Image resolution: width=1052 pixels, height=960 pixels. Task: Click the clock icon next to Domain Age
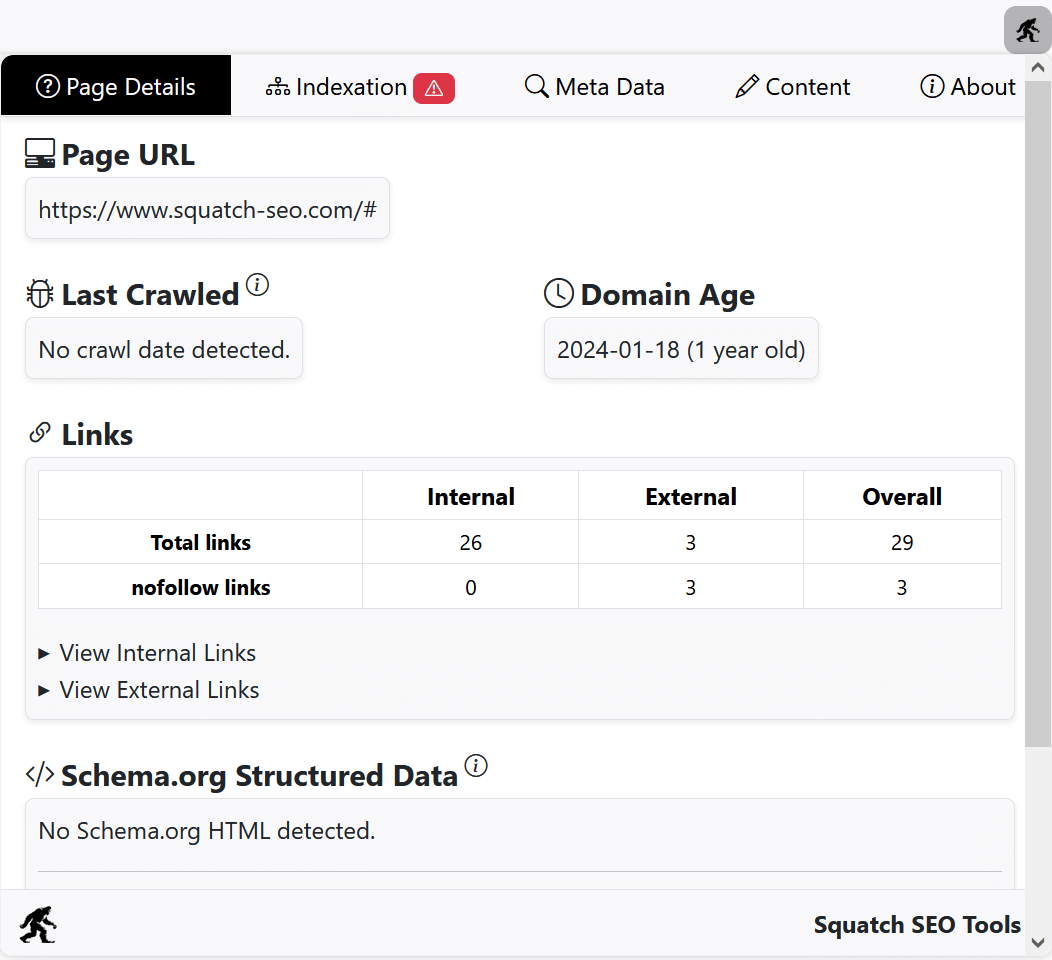557,293
